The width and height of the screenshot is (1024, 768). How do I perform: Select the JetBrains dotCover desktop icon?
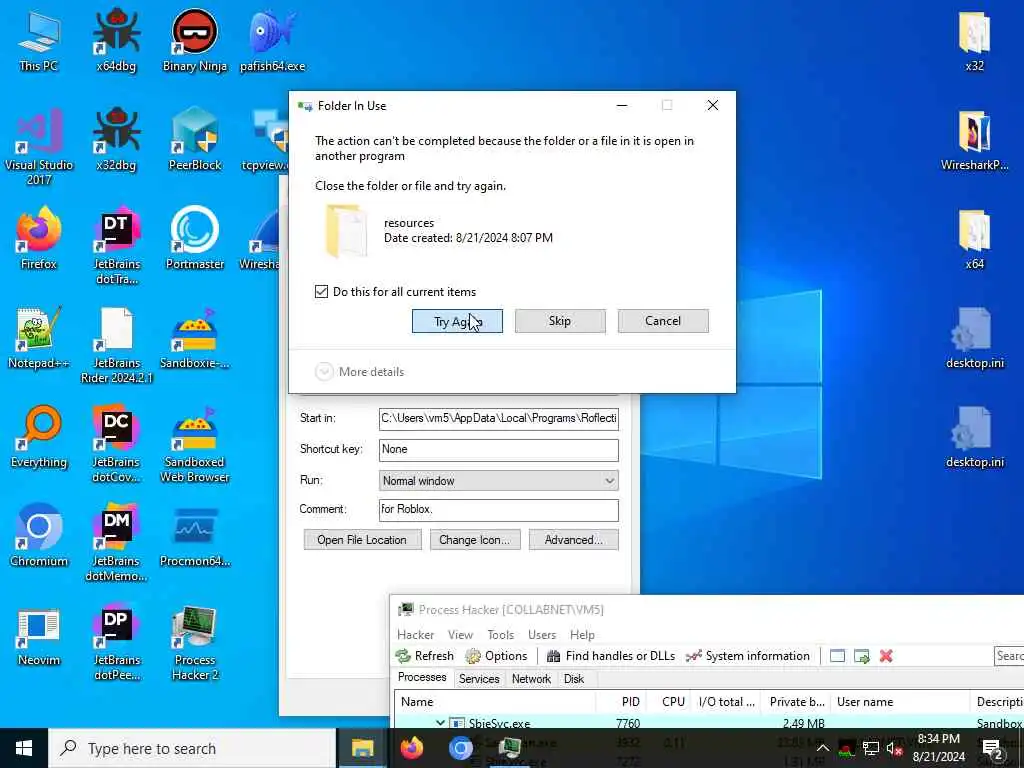click(x=116, y=444)
